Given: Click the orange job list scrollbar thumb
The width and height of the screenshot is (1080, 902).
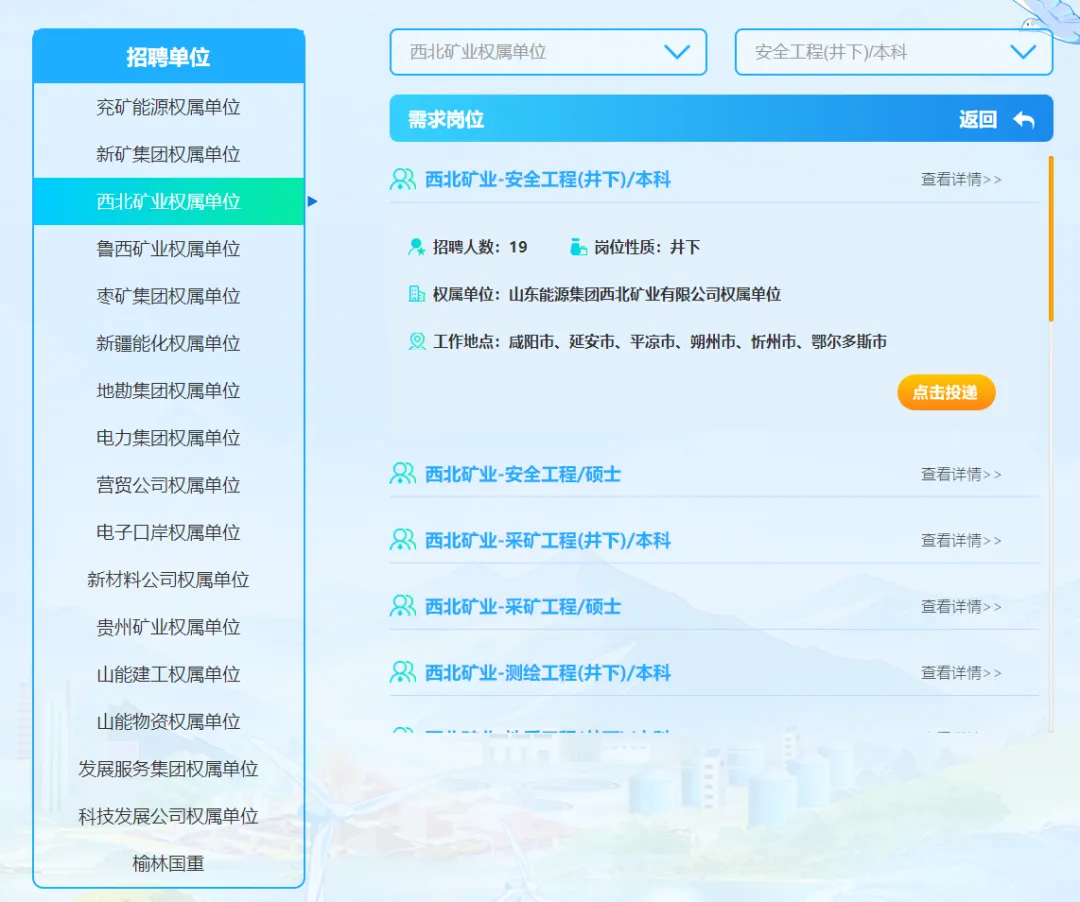Looking at the screenshot, I should pos(1051,239).
